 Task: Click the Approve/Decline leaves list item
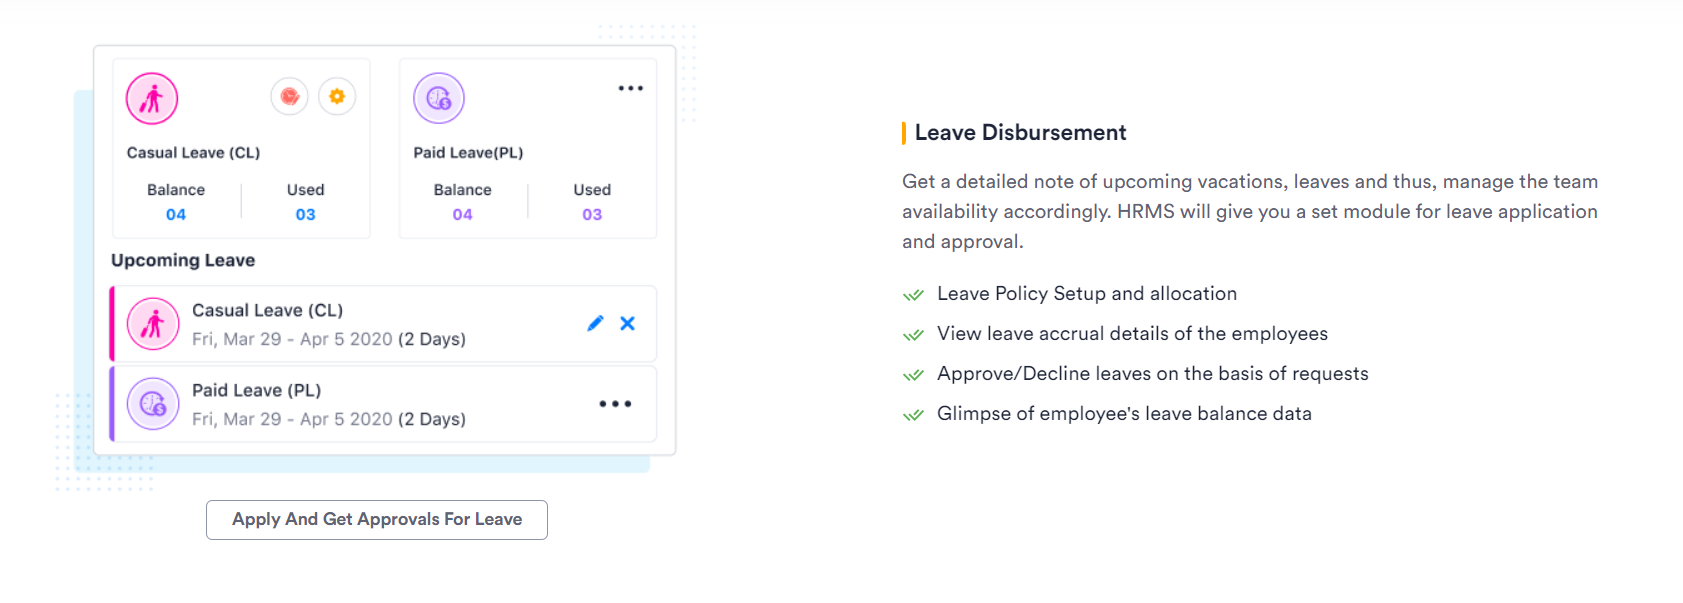(x=1152, y=374)
